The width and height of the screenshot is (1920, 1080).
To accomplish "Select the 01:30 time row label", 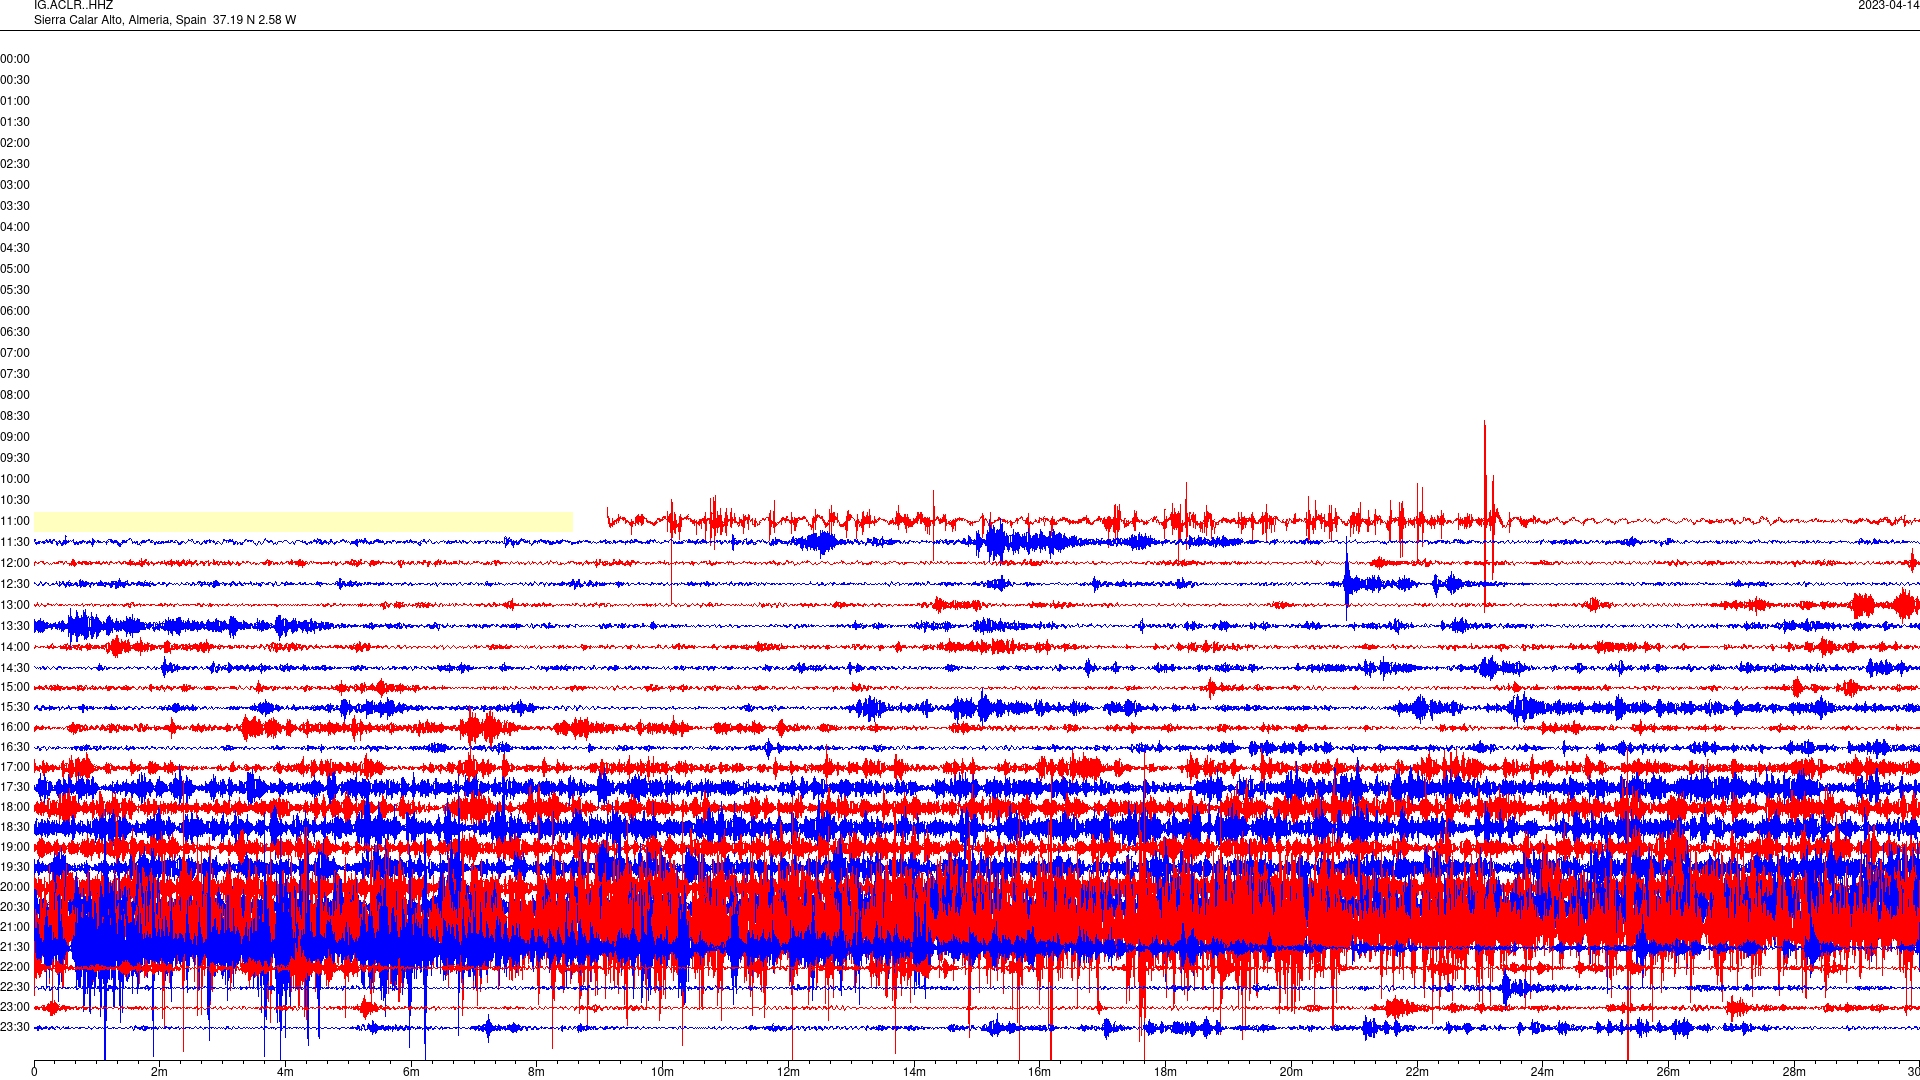I will click(15, 122).
